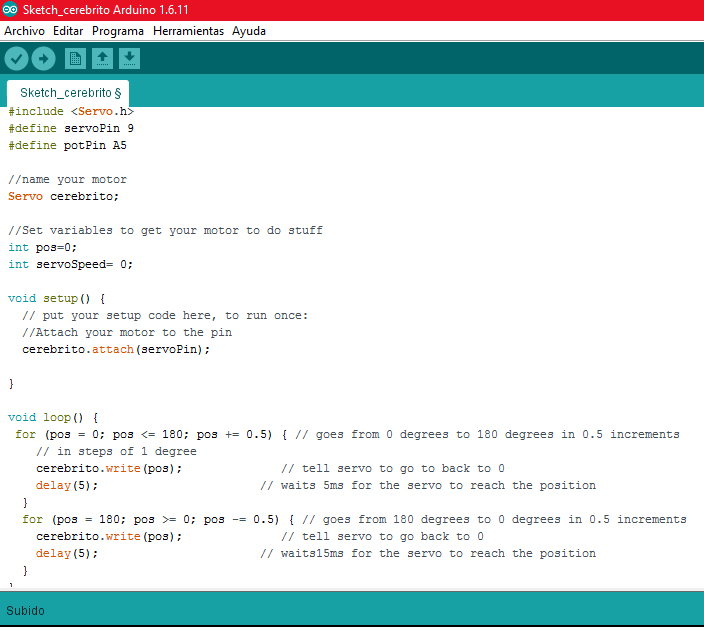Click the '#define servoPin 9' line

pyautogui.click(x=71, y=128)
